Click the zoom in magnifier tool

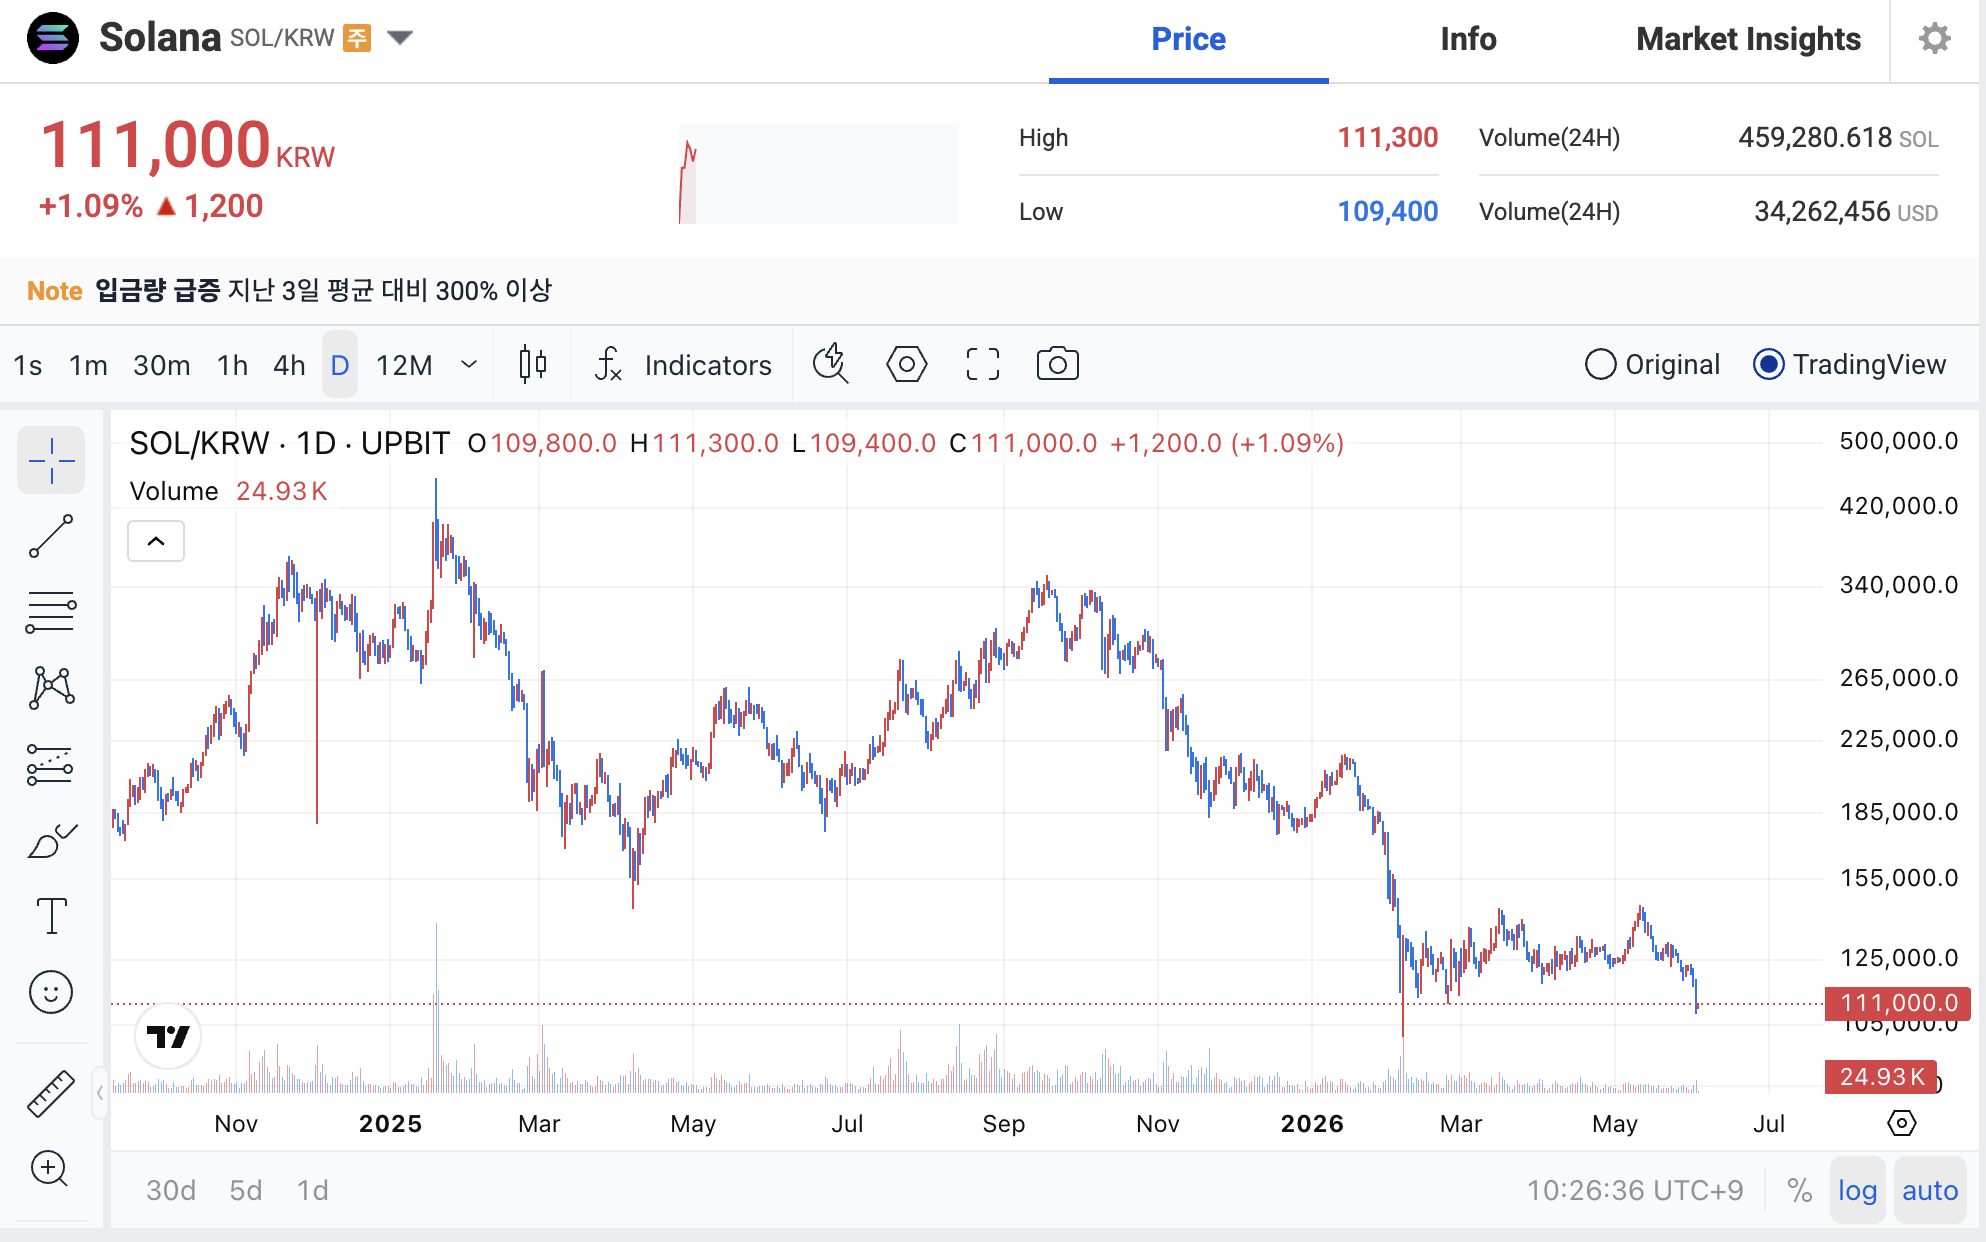(49, 1168)
